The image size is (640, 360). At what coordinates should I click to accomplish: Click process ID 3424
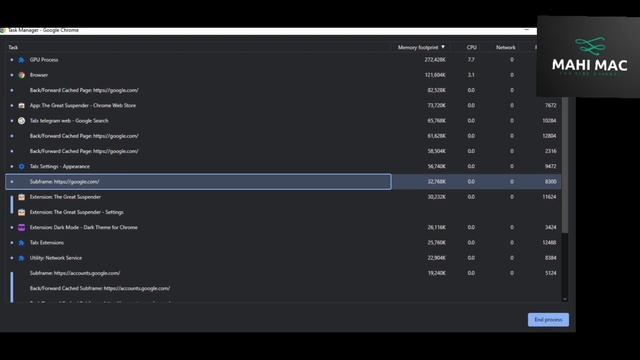click(551, 227)
